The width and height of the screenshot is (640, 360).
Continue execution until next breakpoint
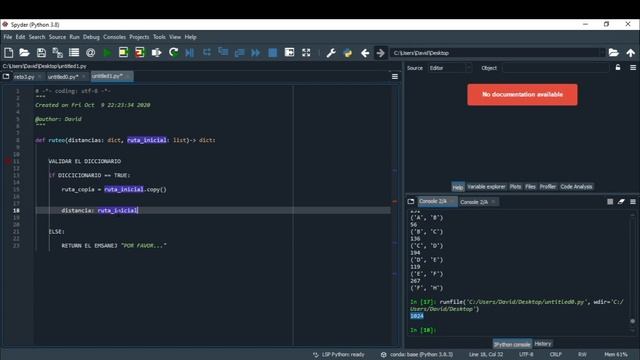tap(256, 53)
